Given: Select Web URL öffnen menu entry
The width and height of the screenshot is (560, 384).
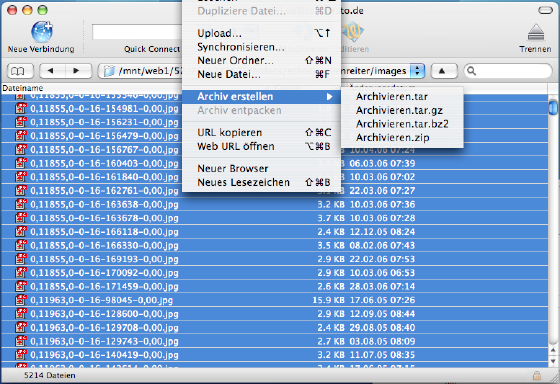Looking at the screenshot, I should 261,146.
